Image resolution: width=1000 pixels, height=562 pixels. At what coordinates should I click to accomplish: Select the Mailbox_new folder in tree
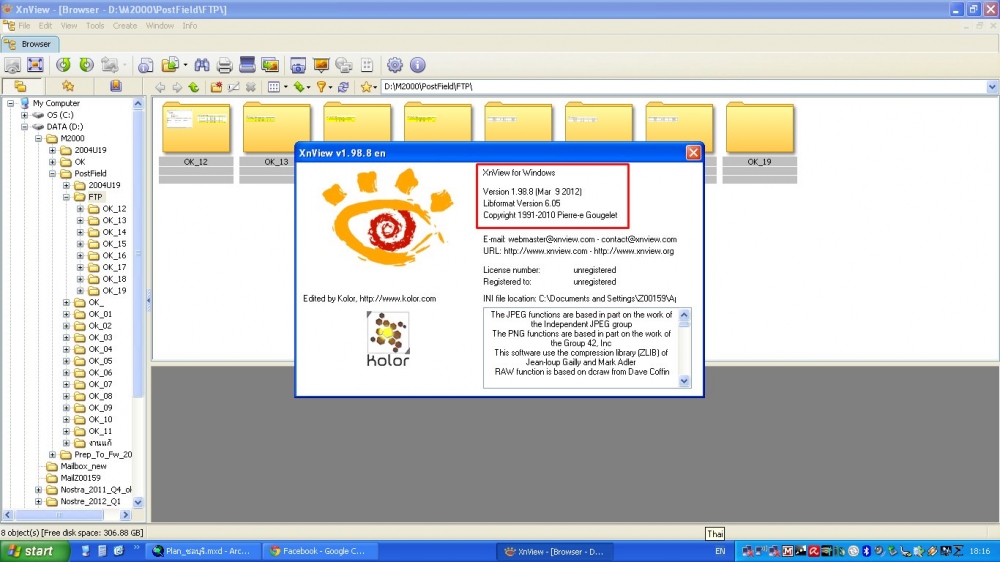click(x=83, y=466)
